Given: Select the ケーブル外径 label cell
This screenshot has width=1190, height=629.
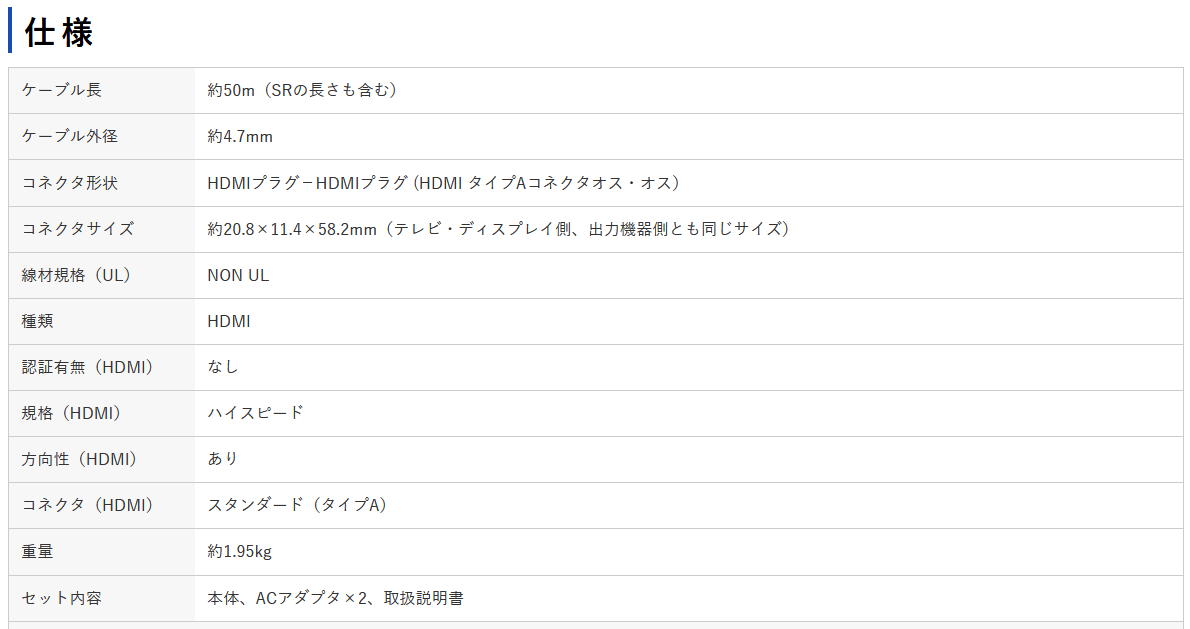Looking at the screenshot, I should (70, 137).
